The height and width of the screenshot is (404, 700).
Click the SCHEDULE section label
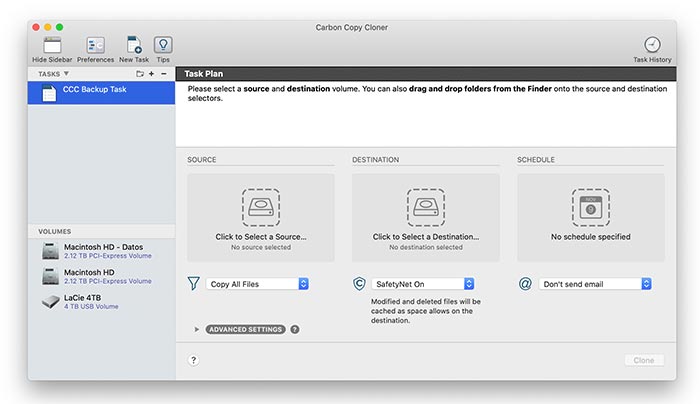(536, 159)
